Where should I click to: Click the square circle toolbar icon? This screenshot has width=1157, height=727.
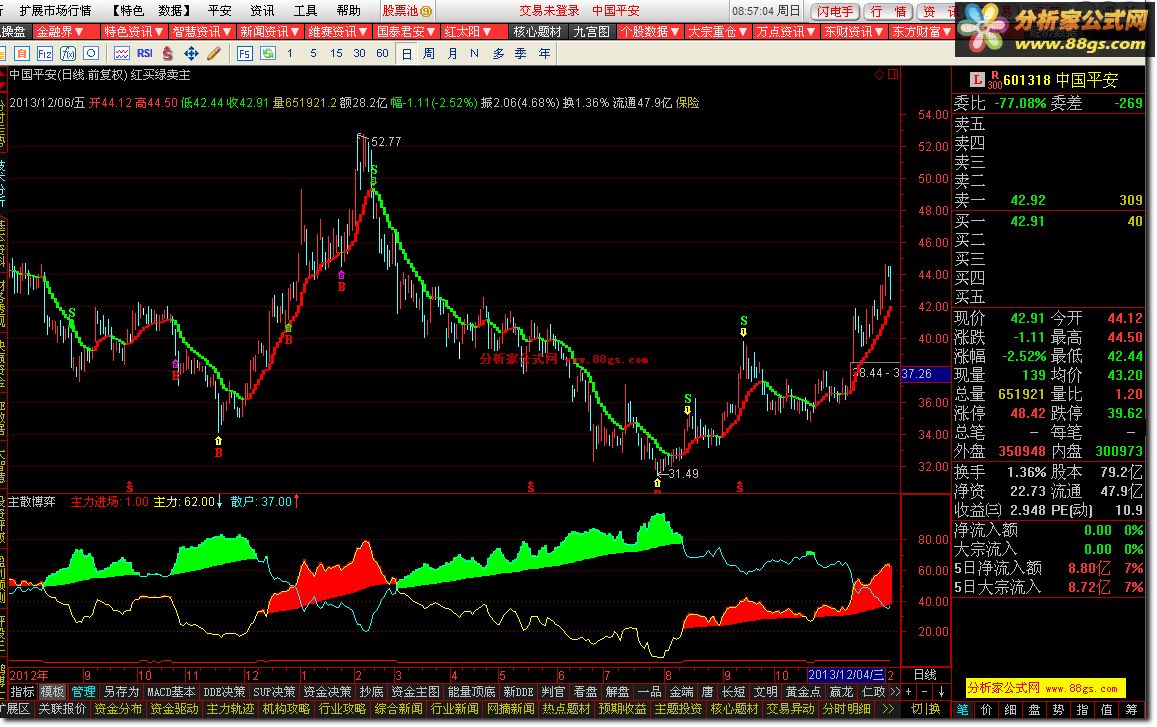91,53
